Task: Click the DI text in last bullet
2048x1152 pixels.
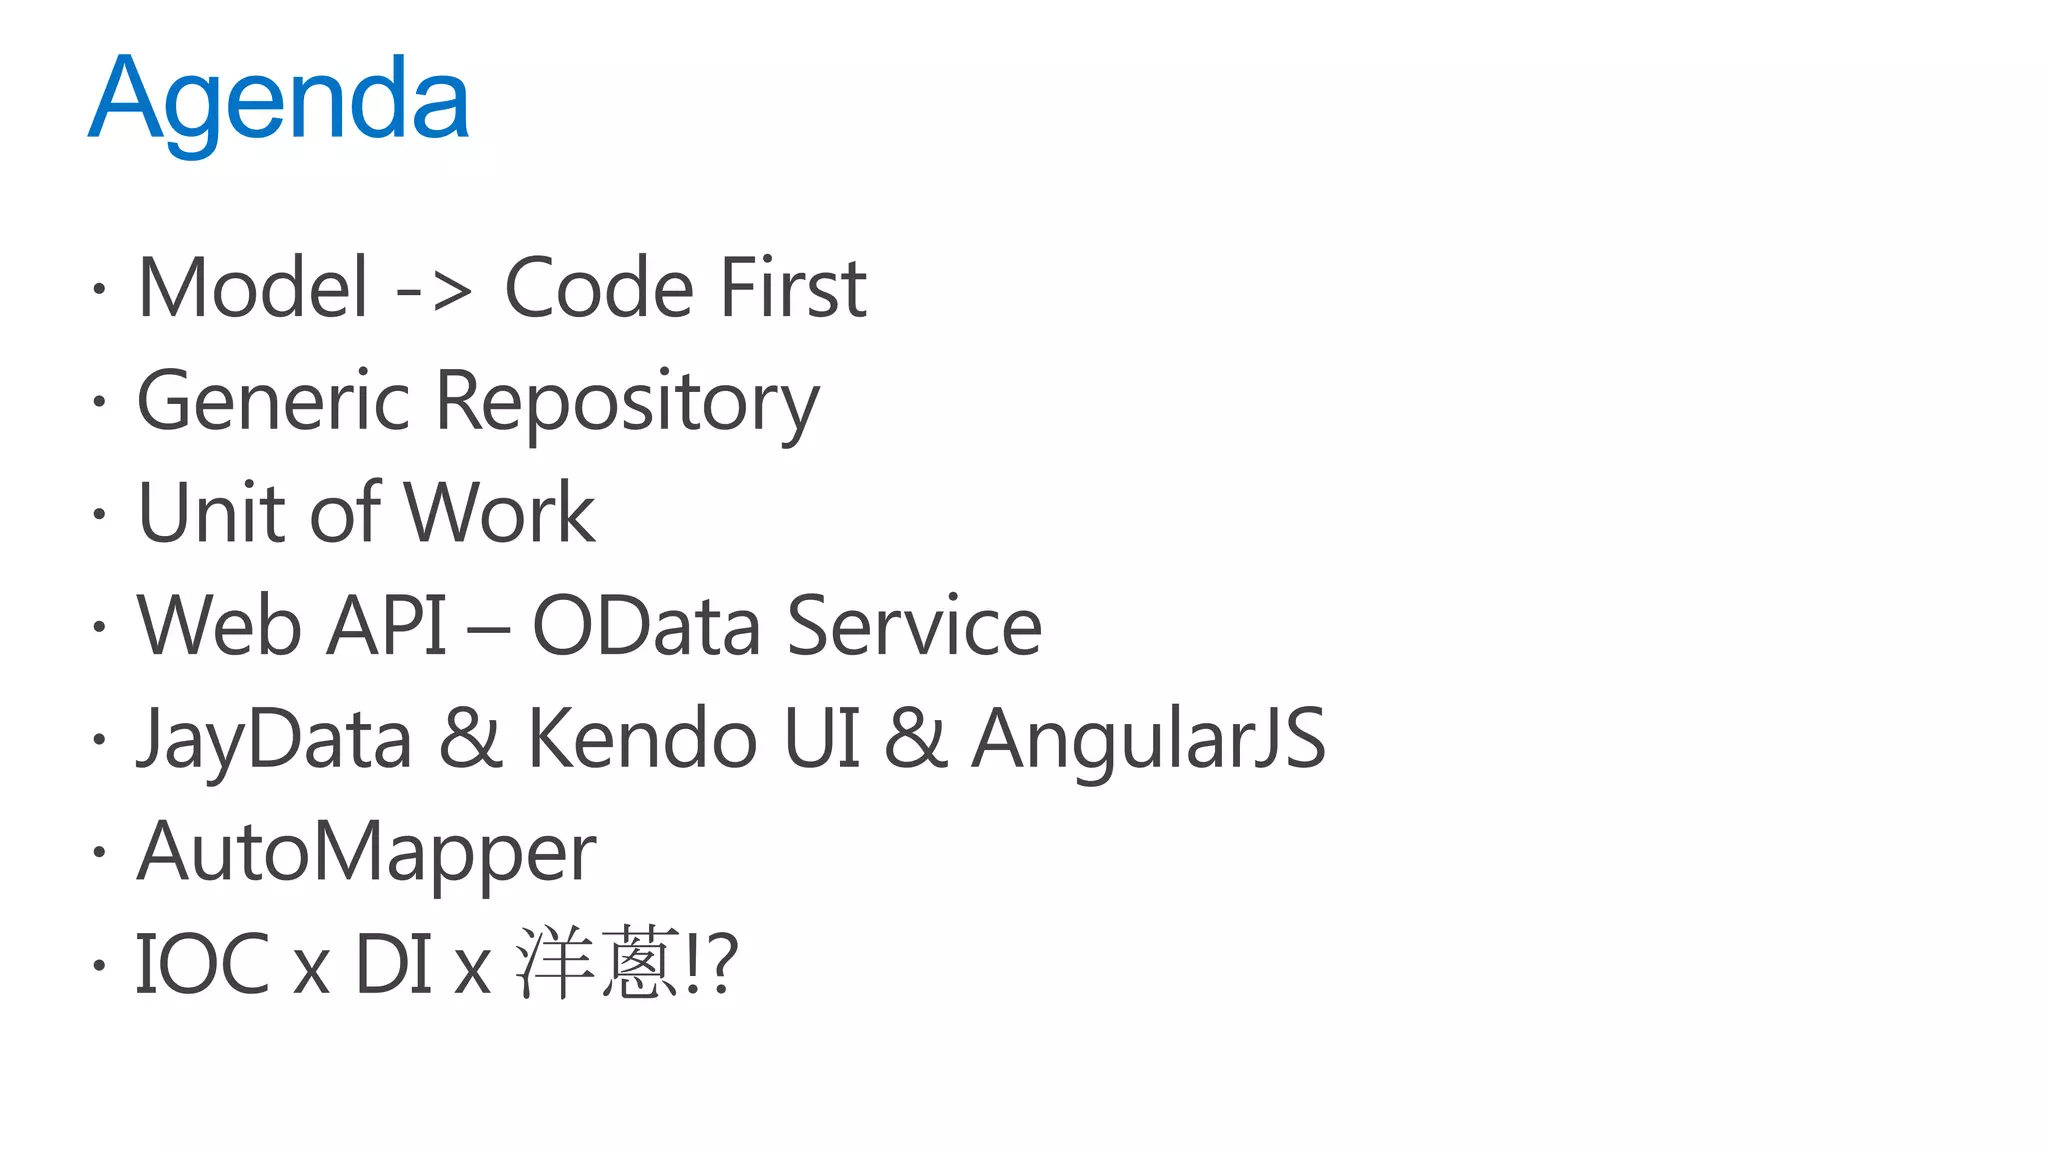Action: click(393, 964)
